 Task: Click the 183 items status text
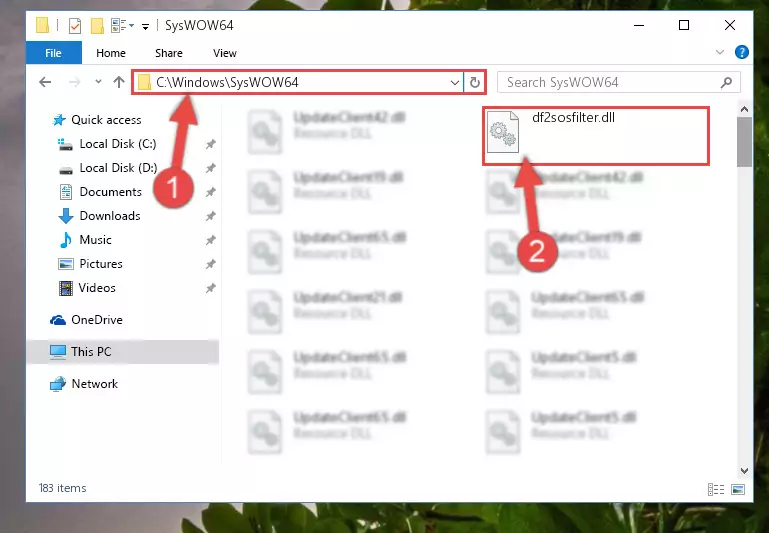point(62,488)
